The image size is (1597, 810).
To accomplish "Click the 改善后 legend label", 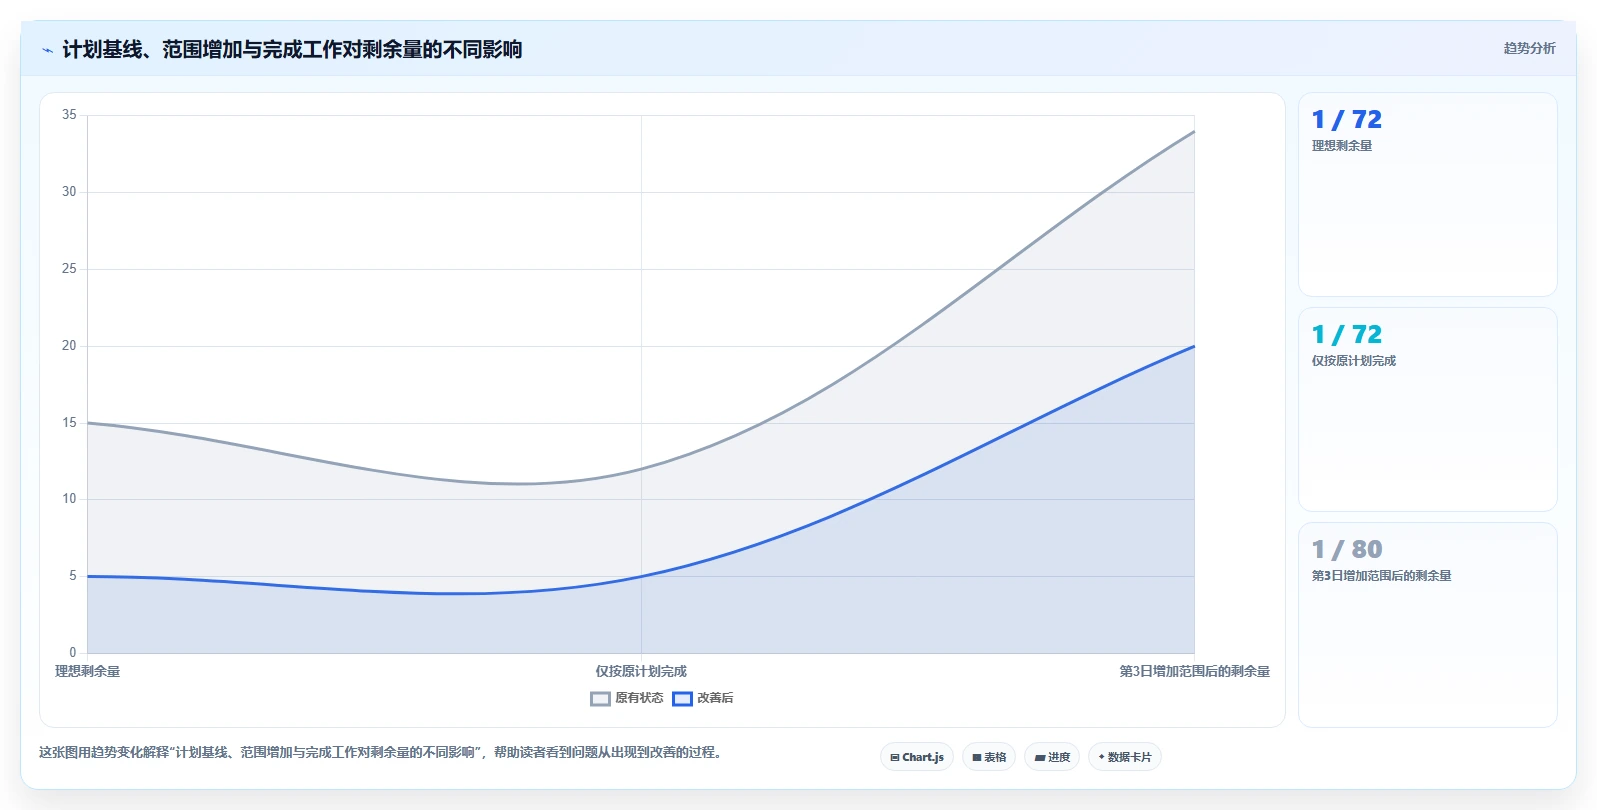I will coord(715,698).
